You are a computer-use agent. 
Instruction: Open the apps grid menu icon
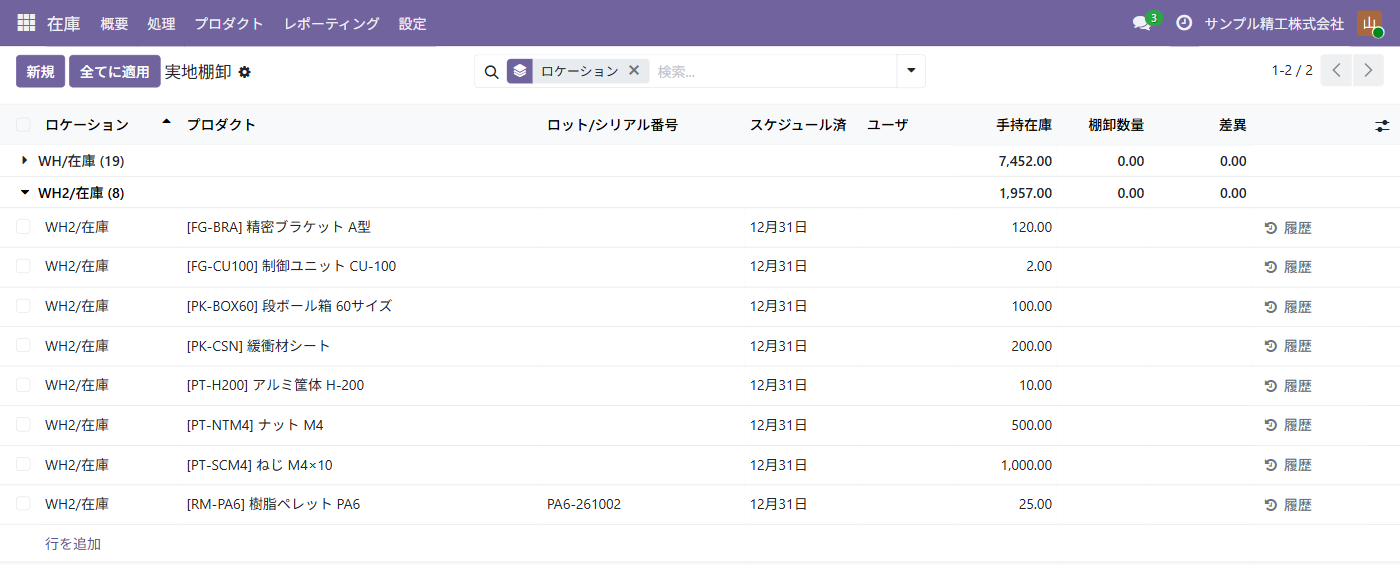[x=26, y=23]
